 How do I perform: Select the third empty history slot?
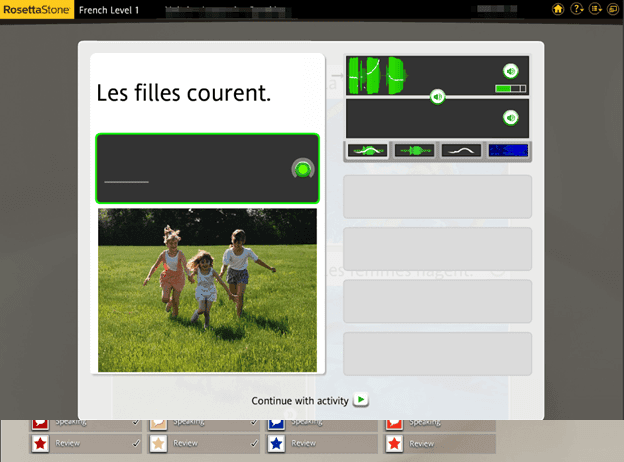437,301
